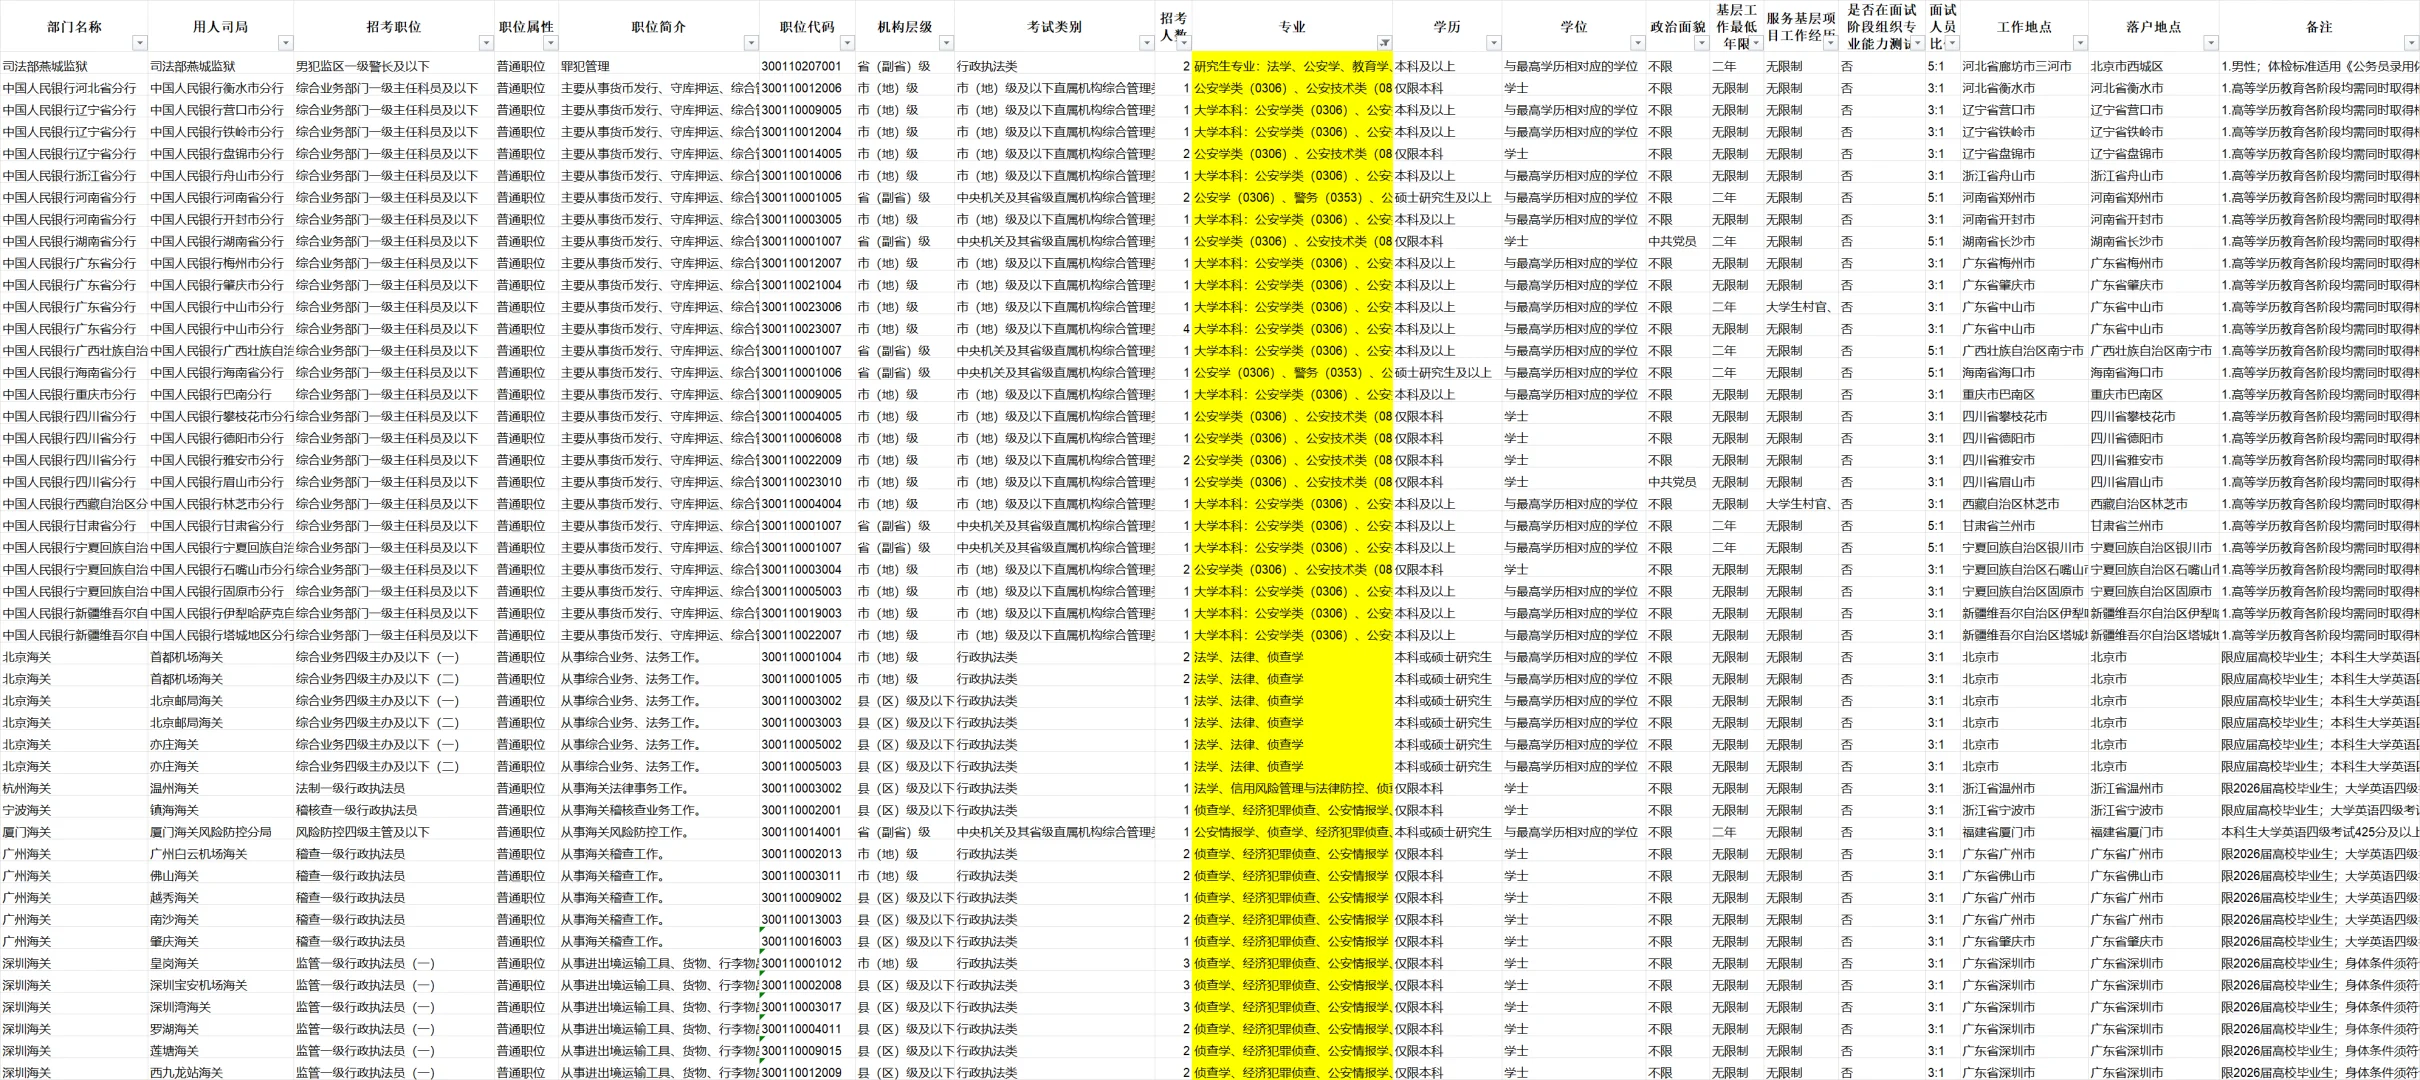Screen dimensions: 2420x1080
Task: Open the 考试类别 filter arrow
Action: point(1146,43)
